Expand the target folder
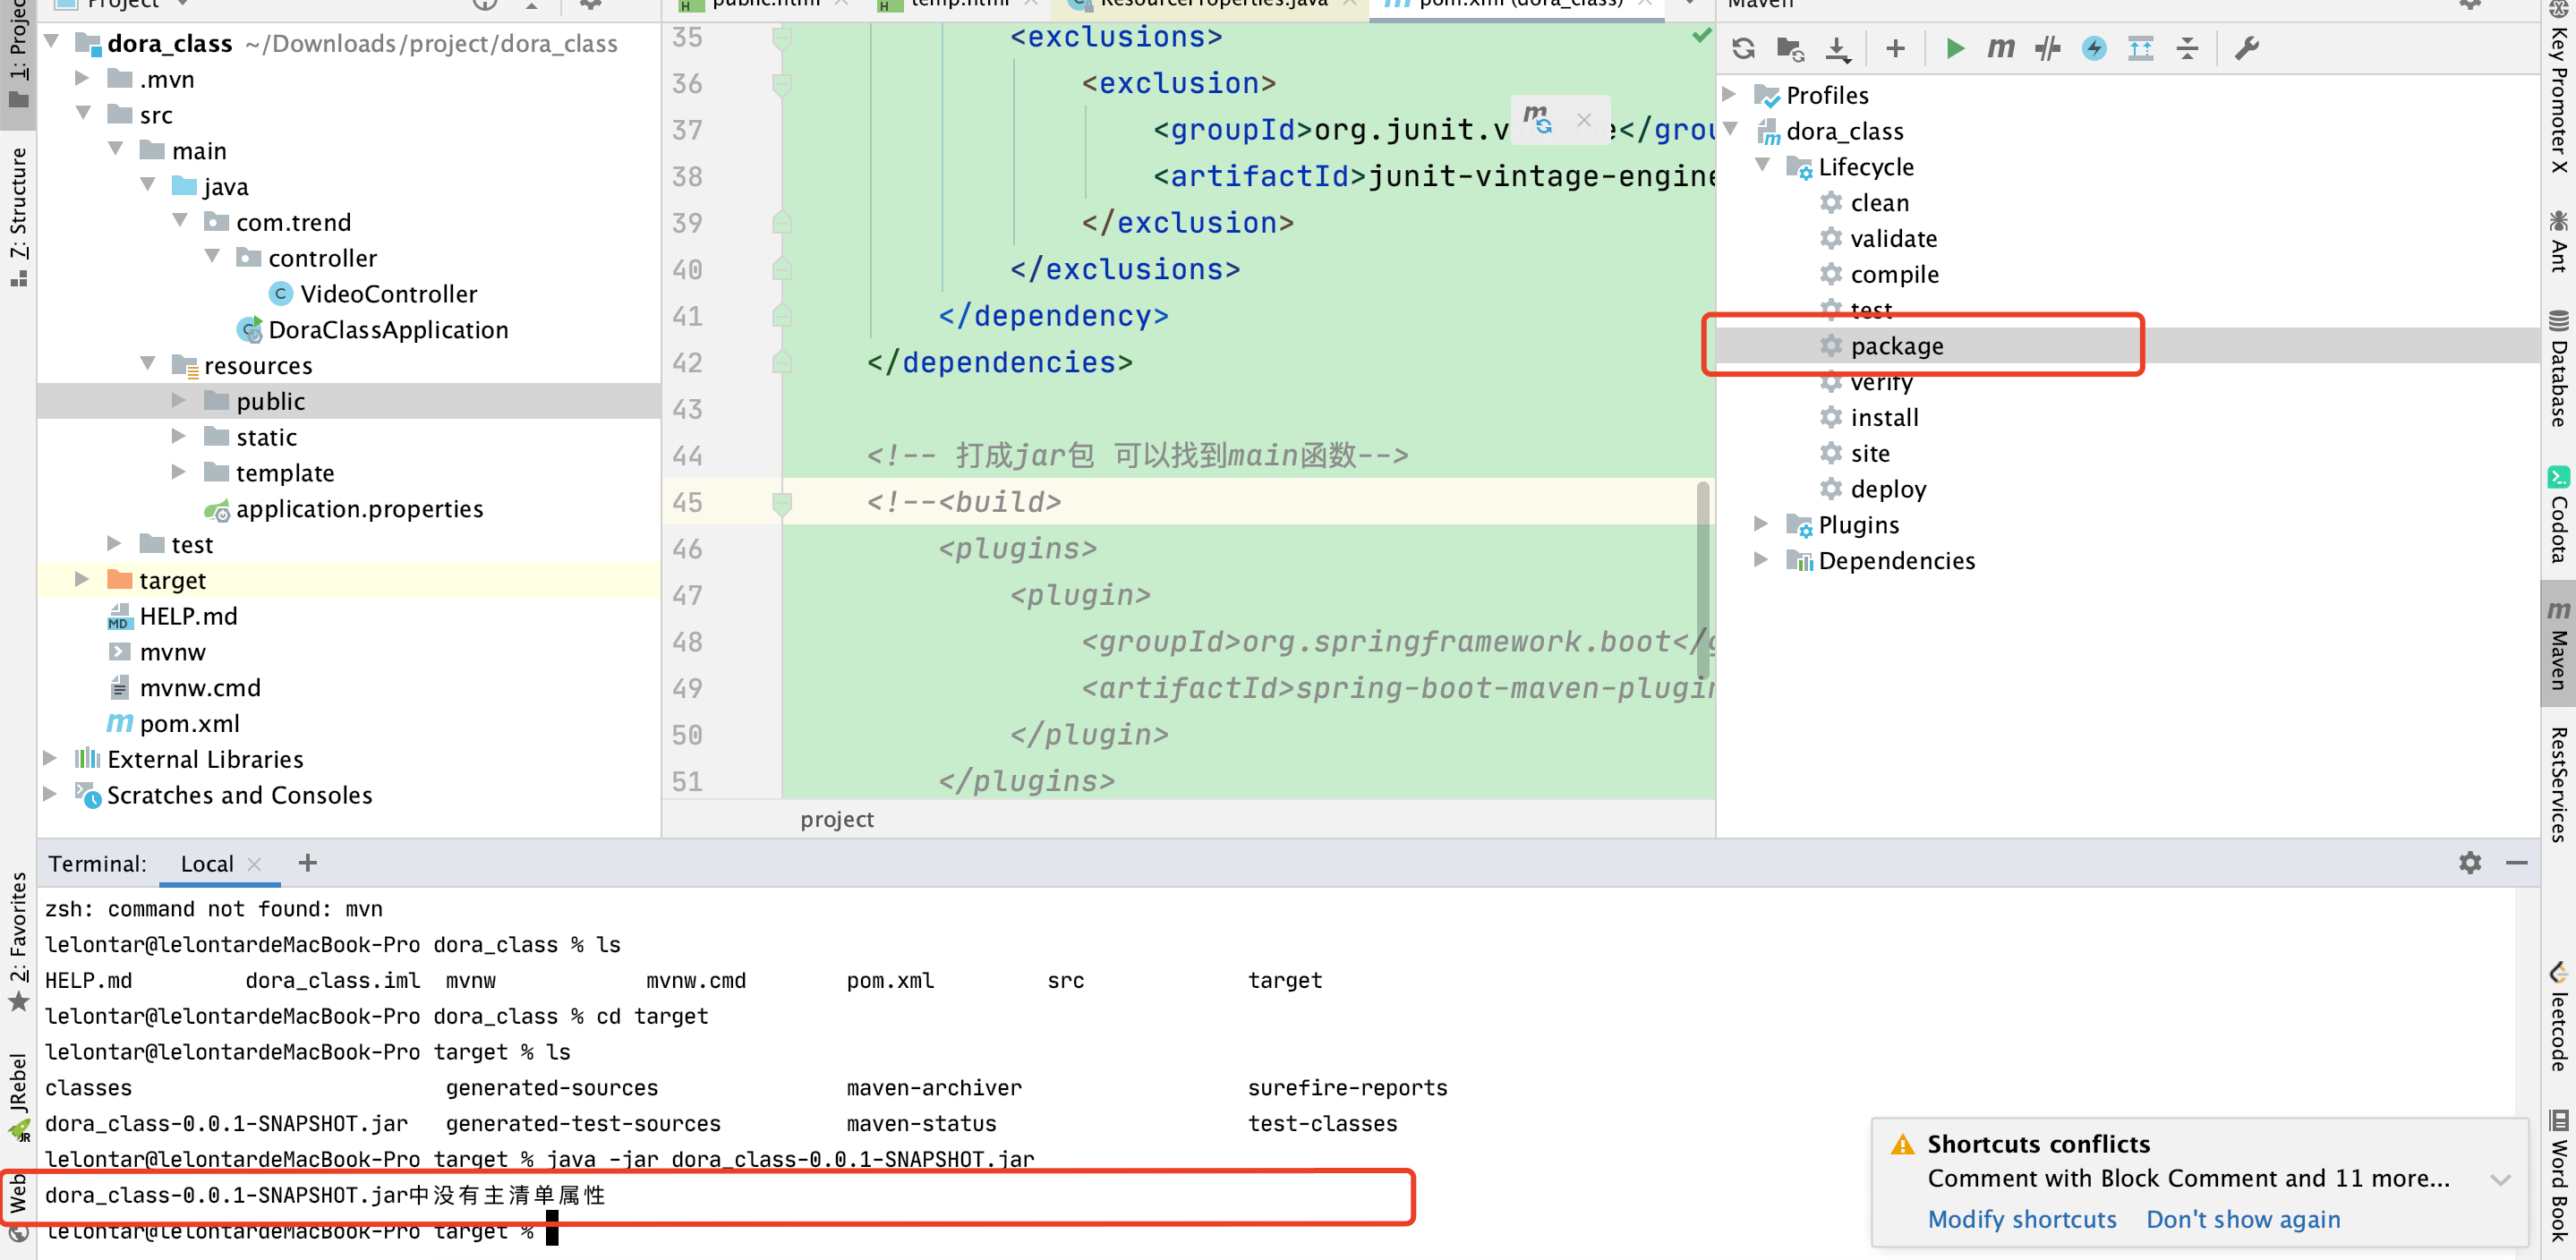The image size is (2576, 1260). point(82,580)
